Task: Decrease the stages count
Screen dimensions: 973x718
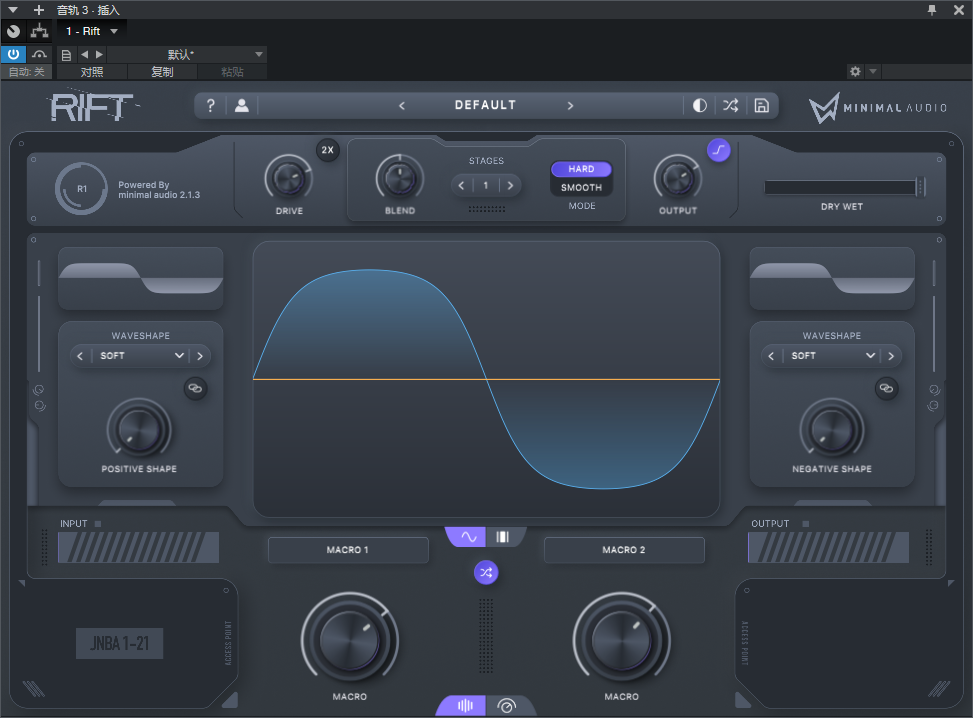Action: (x=461, y=185)
